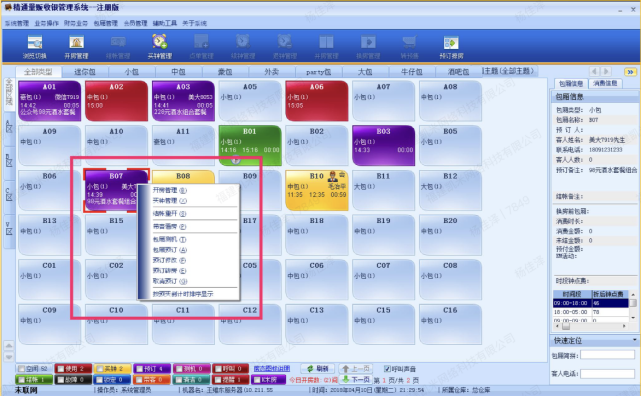Image resolution: width=641 pixels, height=396 pixels.
Task: Click the greyed 结帐管理 checkout toolbar icon
Action: point(118,47)
